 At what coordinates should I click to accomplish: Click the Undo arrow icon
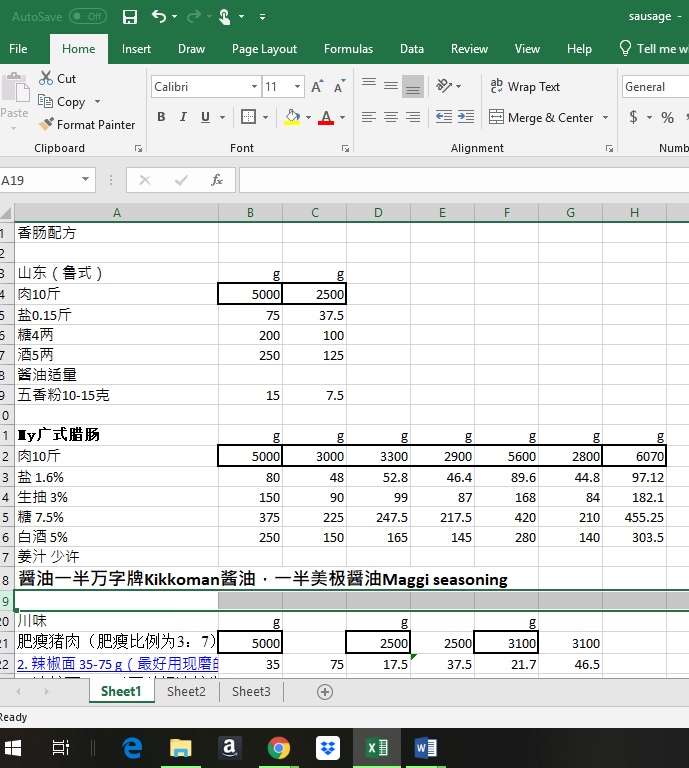tap(159, 17)
